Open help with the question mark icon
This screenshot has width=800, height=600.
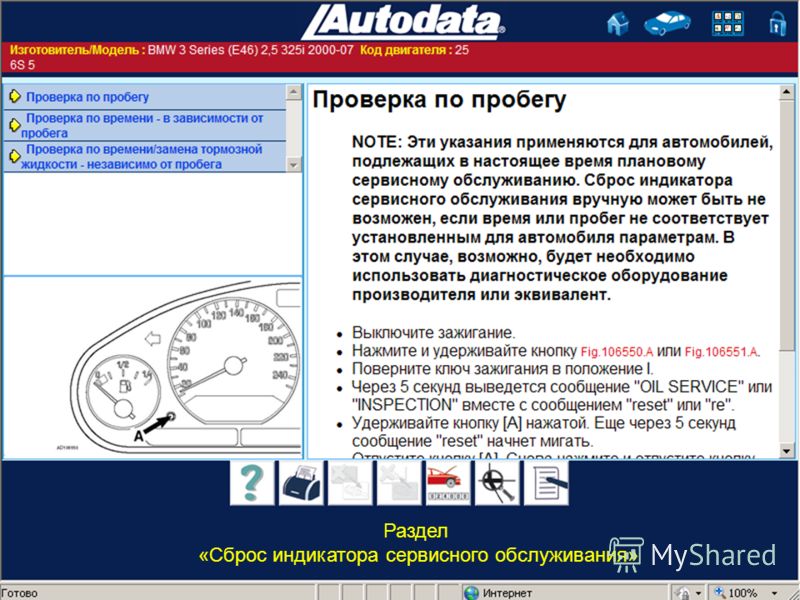coord(252,483)
